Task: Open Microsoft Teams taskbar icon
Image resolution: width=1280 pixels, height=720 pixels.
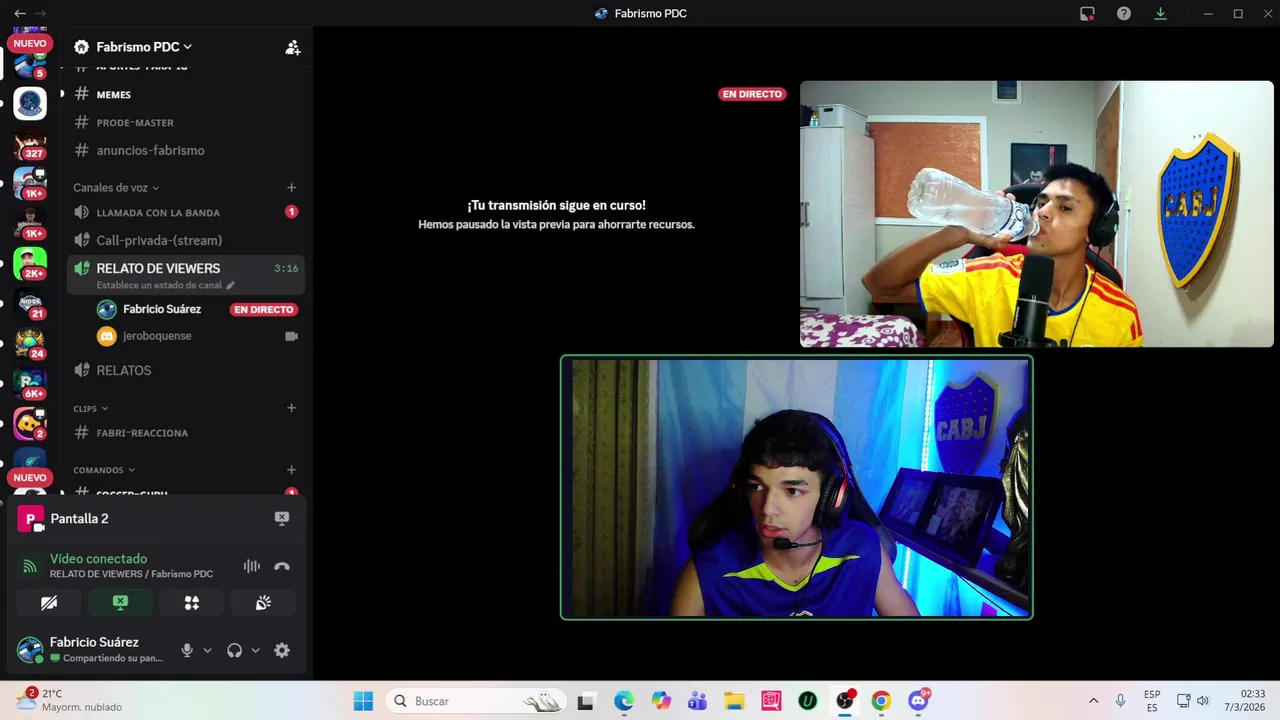Action: click(697, 701)
